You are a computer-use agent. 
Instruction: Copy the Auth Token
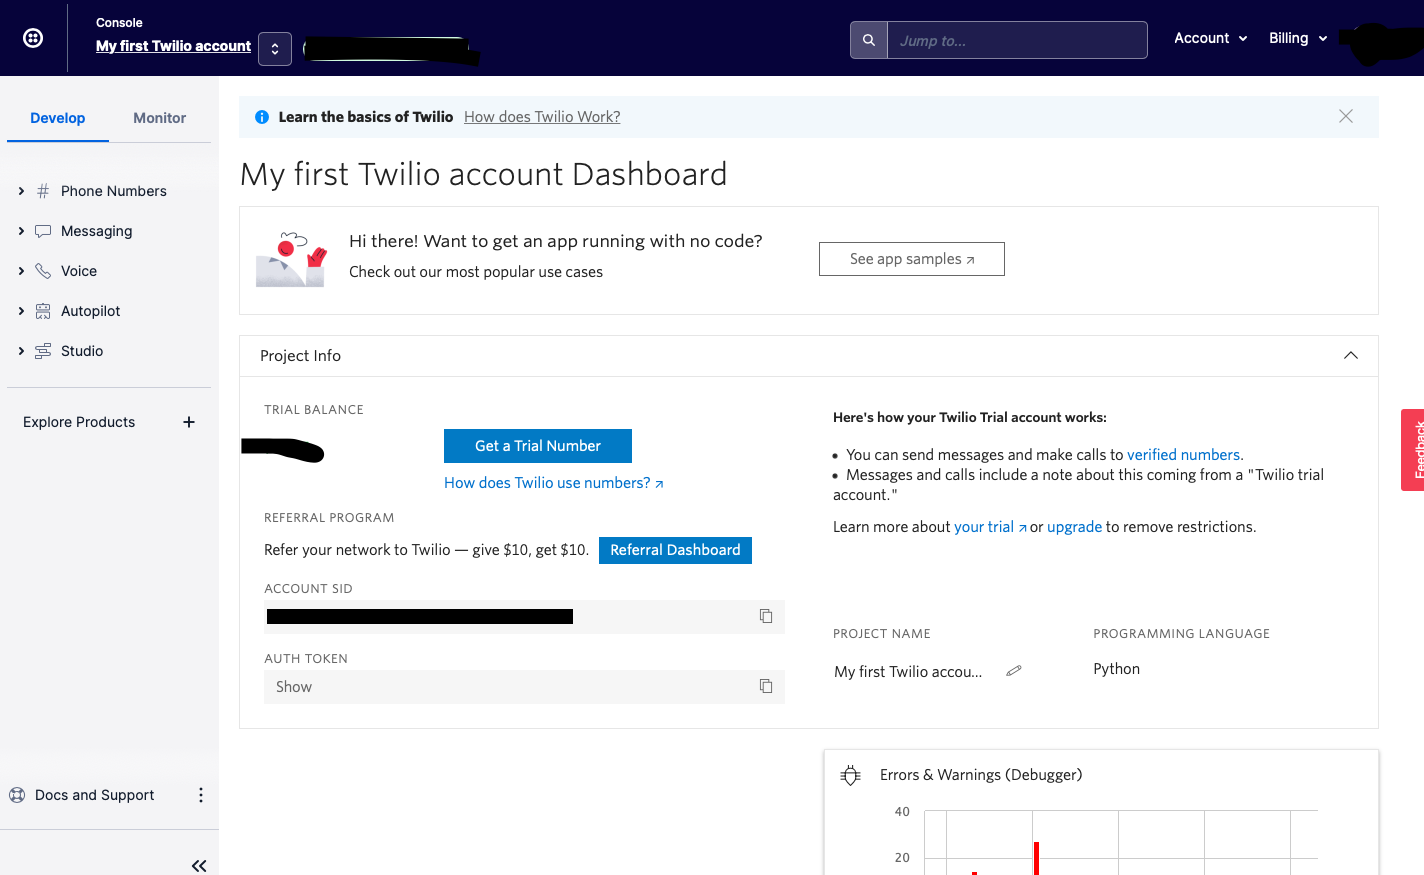(x=766, y=686)
